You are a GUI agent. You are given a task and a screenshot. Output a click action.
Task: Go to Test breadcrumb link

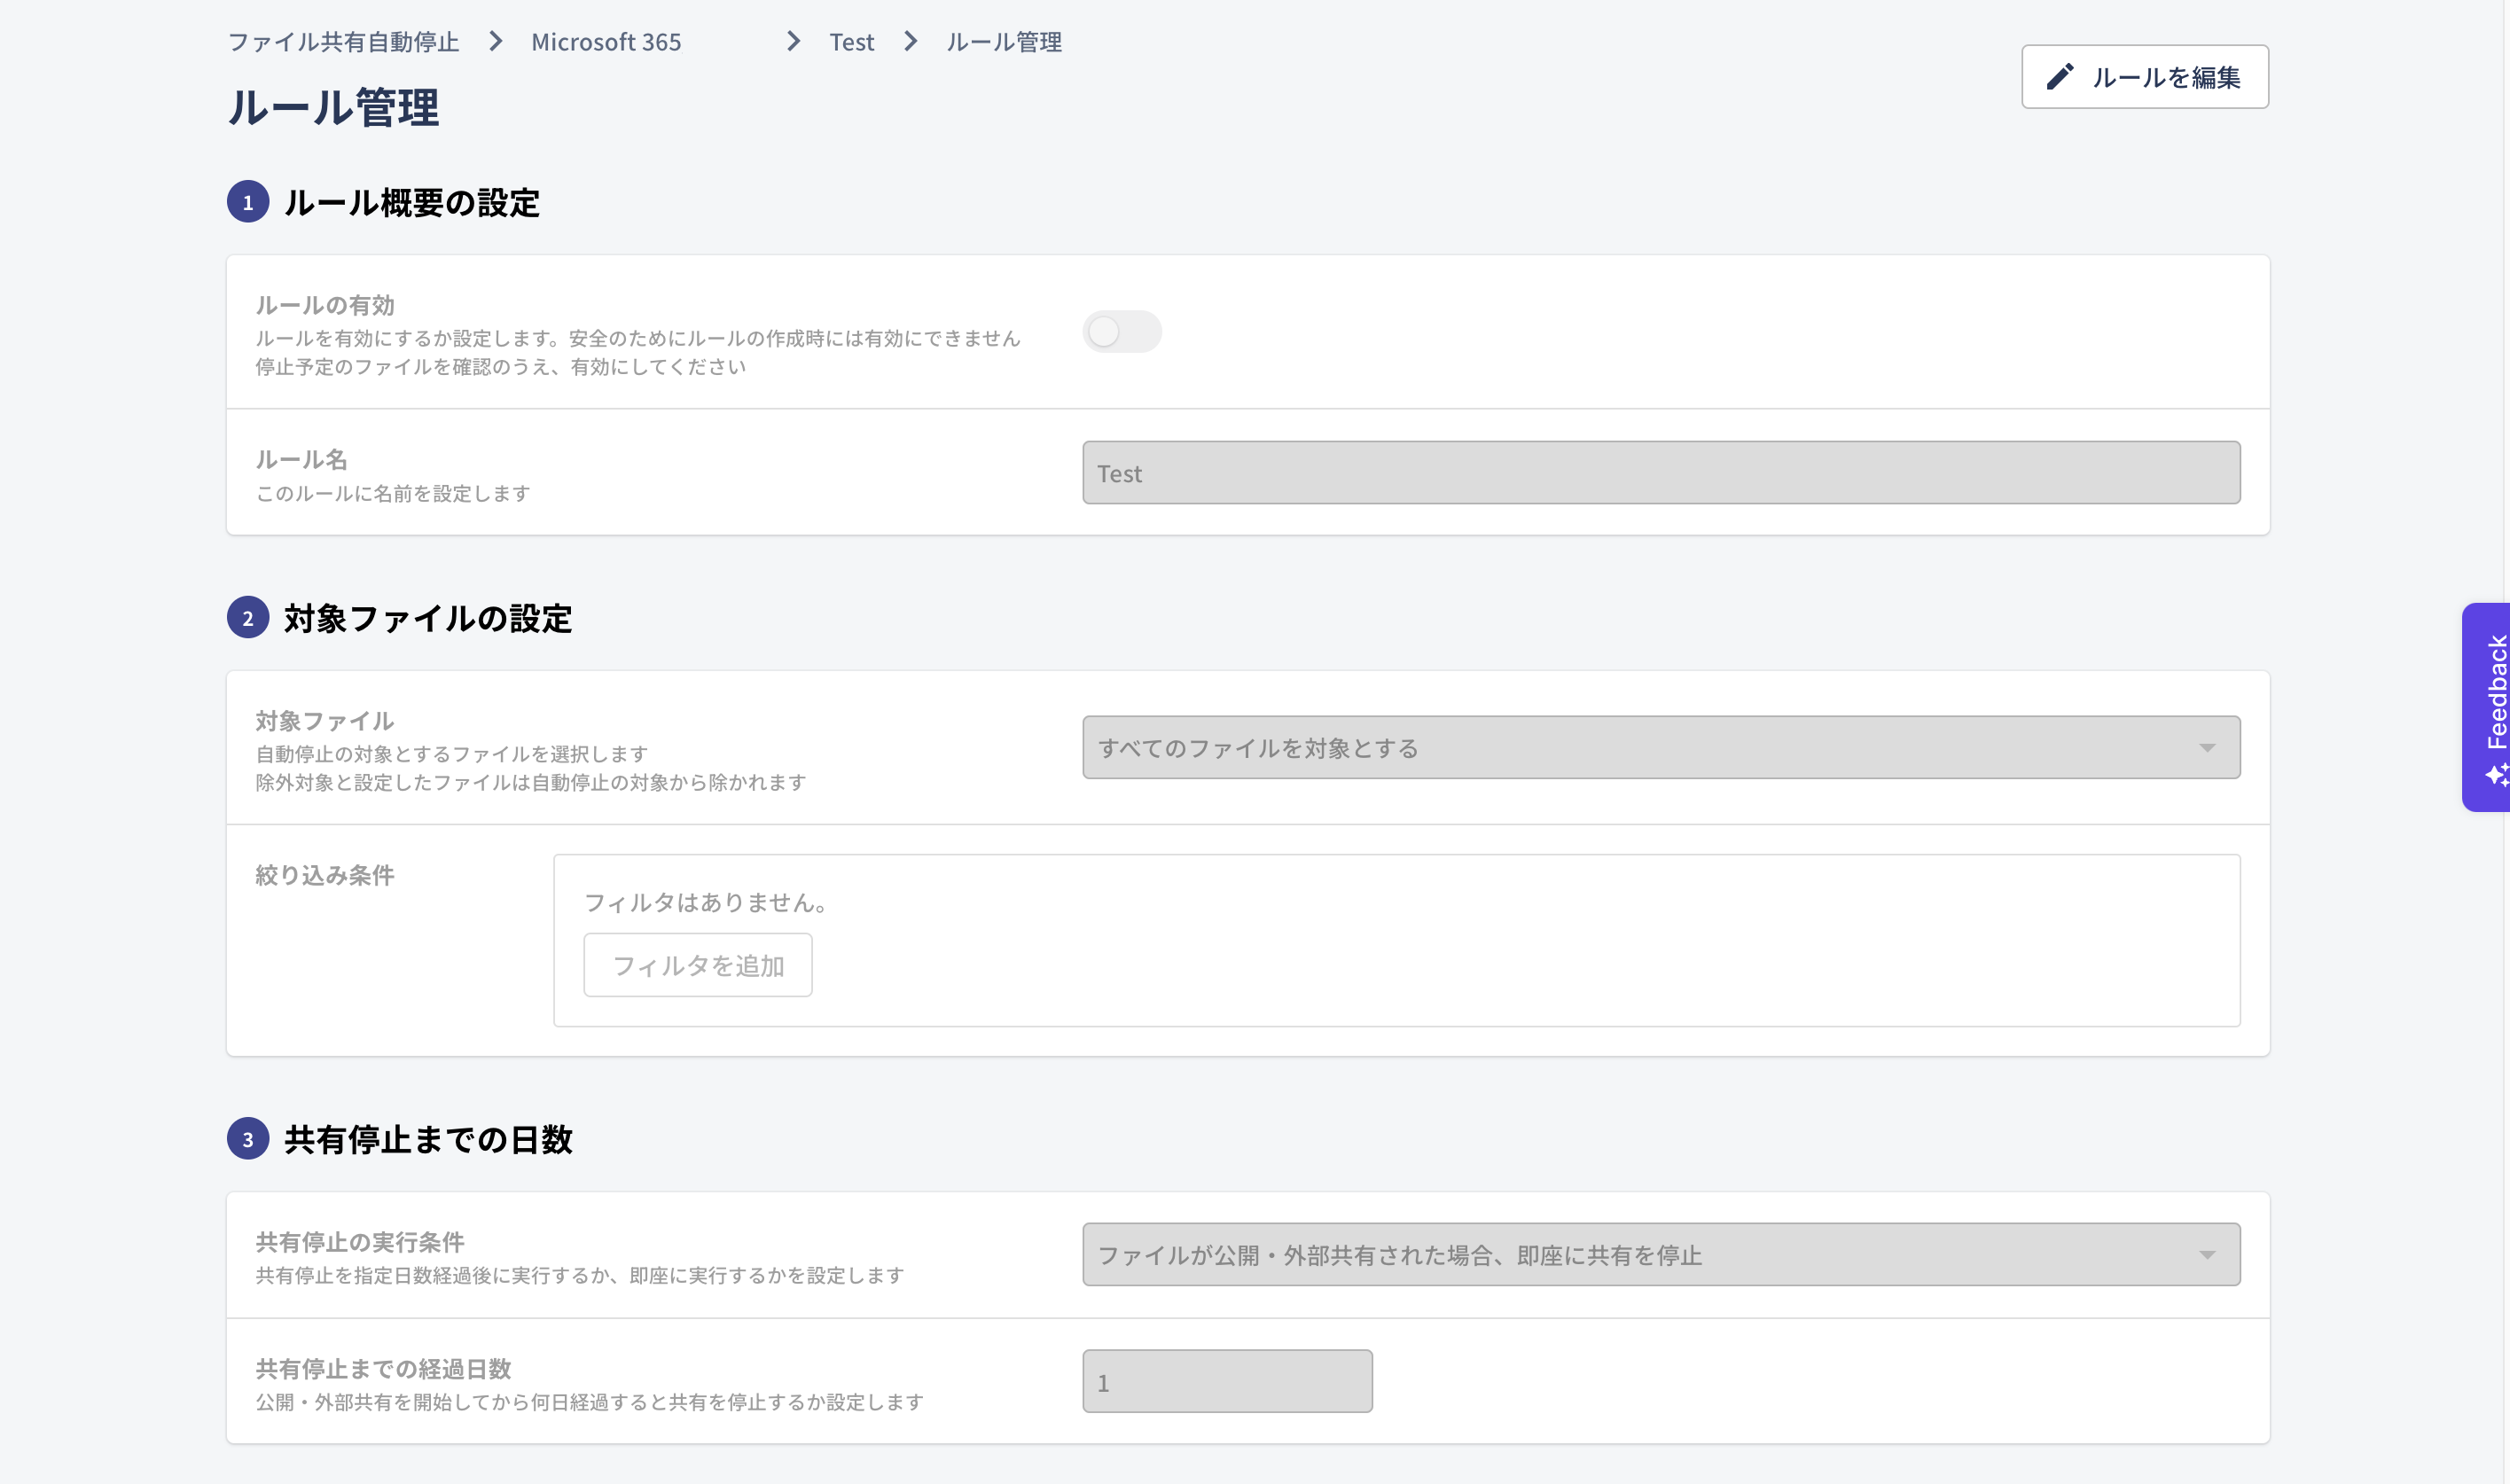pyautogui.click(x=851, y=42)
